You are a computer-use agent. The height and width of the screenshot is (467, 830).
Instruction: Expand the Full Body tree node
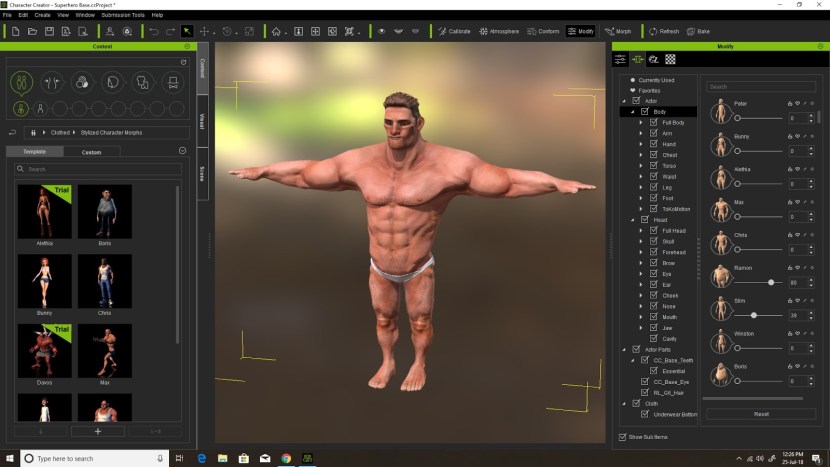coord(641,123)
